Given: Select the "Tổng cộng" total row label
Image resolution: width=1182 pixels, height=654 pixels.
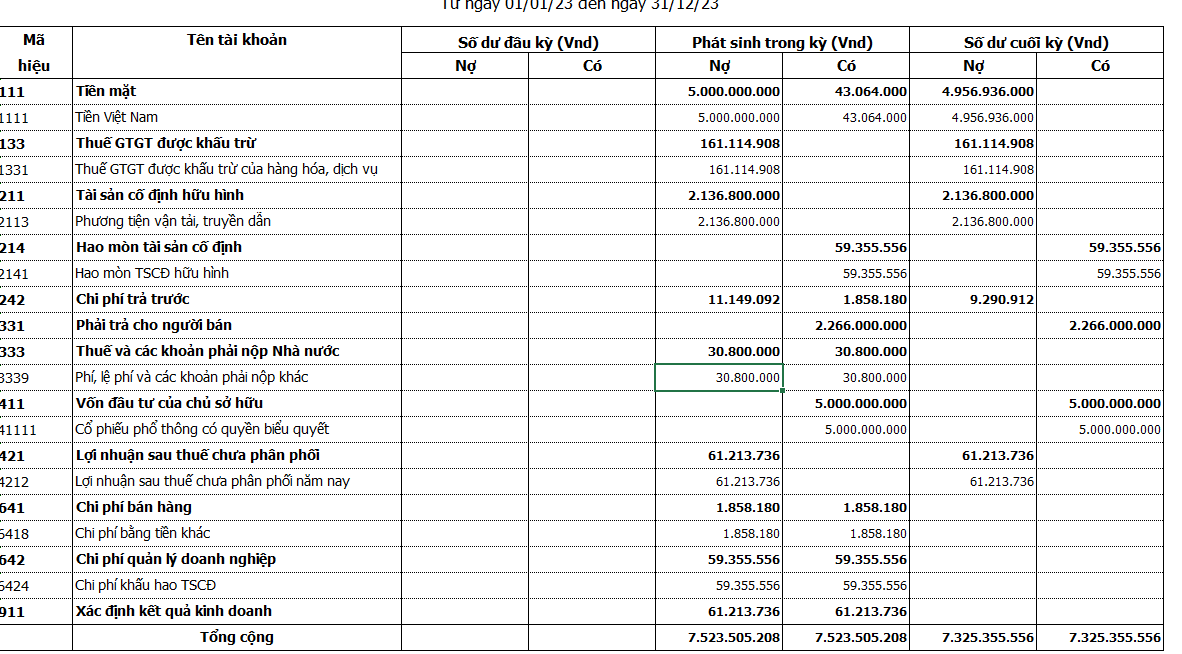Looking at the screenshot, I should point(237,637).
